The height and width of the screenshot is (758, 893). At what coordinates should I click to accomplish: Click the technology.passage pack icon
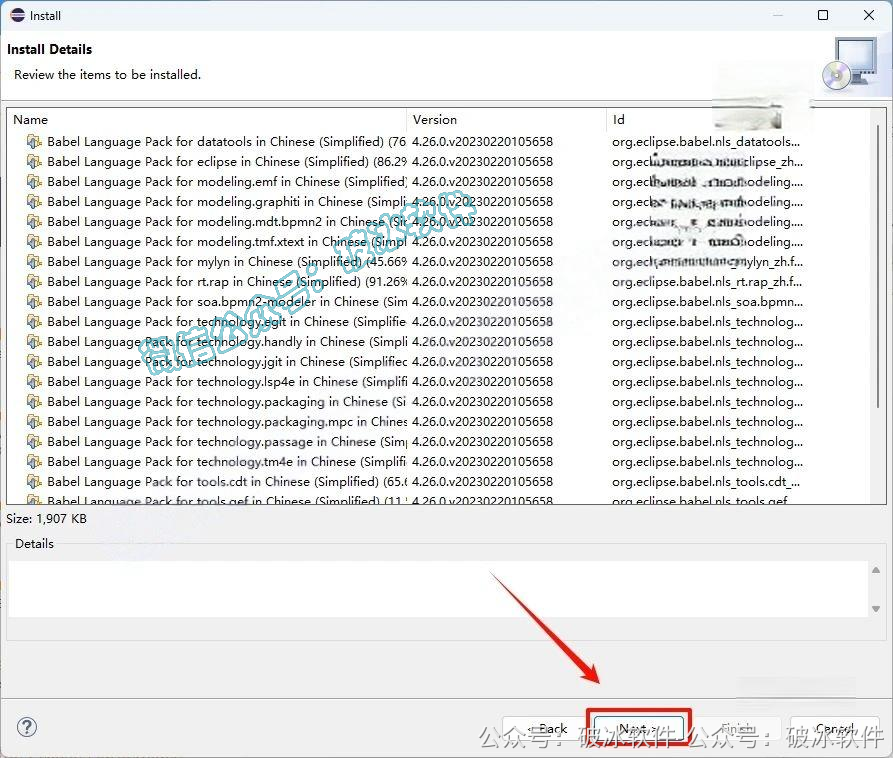pyautogui.click(x=34, y=441)
